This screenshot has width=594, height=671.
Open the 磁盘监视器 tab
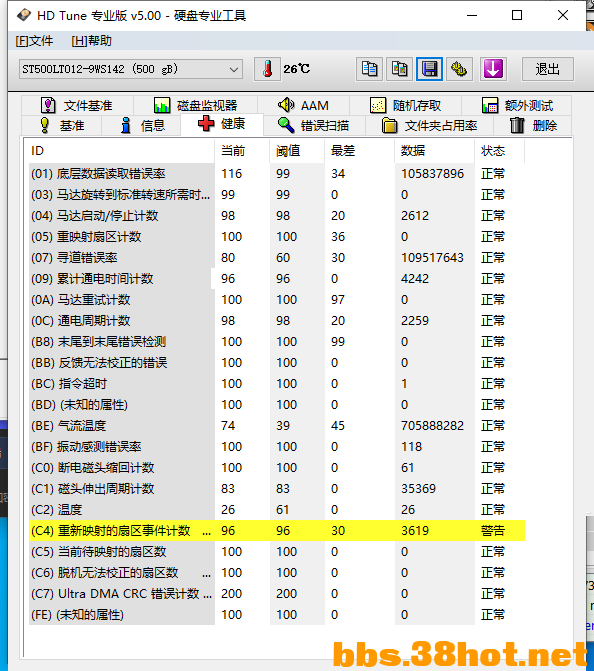coord(195,105)
